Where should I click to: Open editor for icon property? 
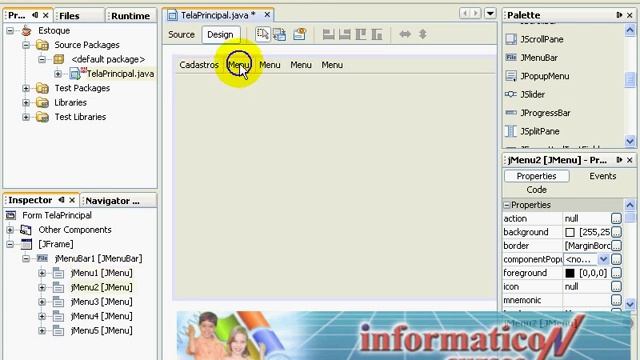coord(616,287)
